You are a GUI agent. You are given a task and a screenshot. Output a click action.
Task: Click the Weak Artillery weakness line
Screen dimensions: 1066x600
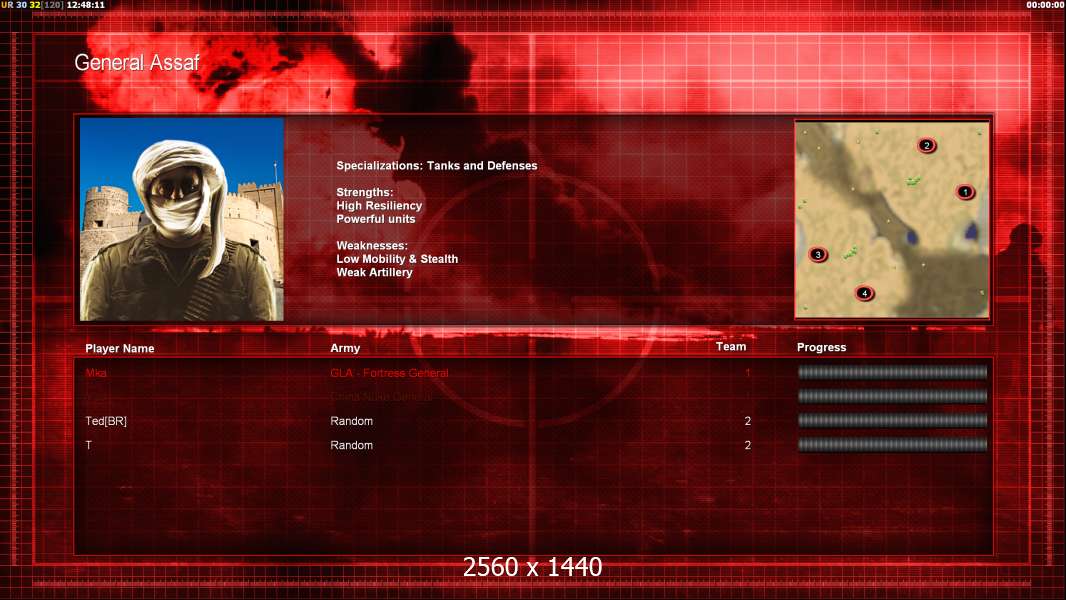[x=374, y=272]
